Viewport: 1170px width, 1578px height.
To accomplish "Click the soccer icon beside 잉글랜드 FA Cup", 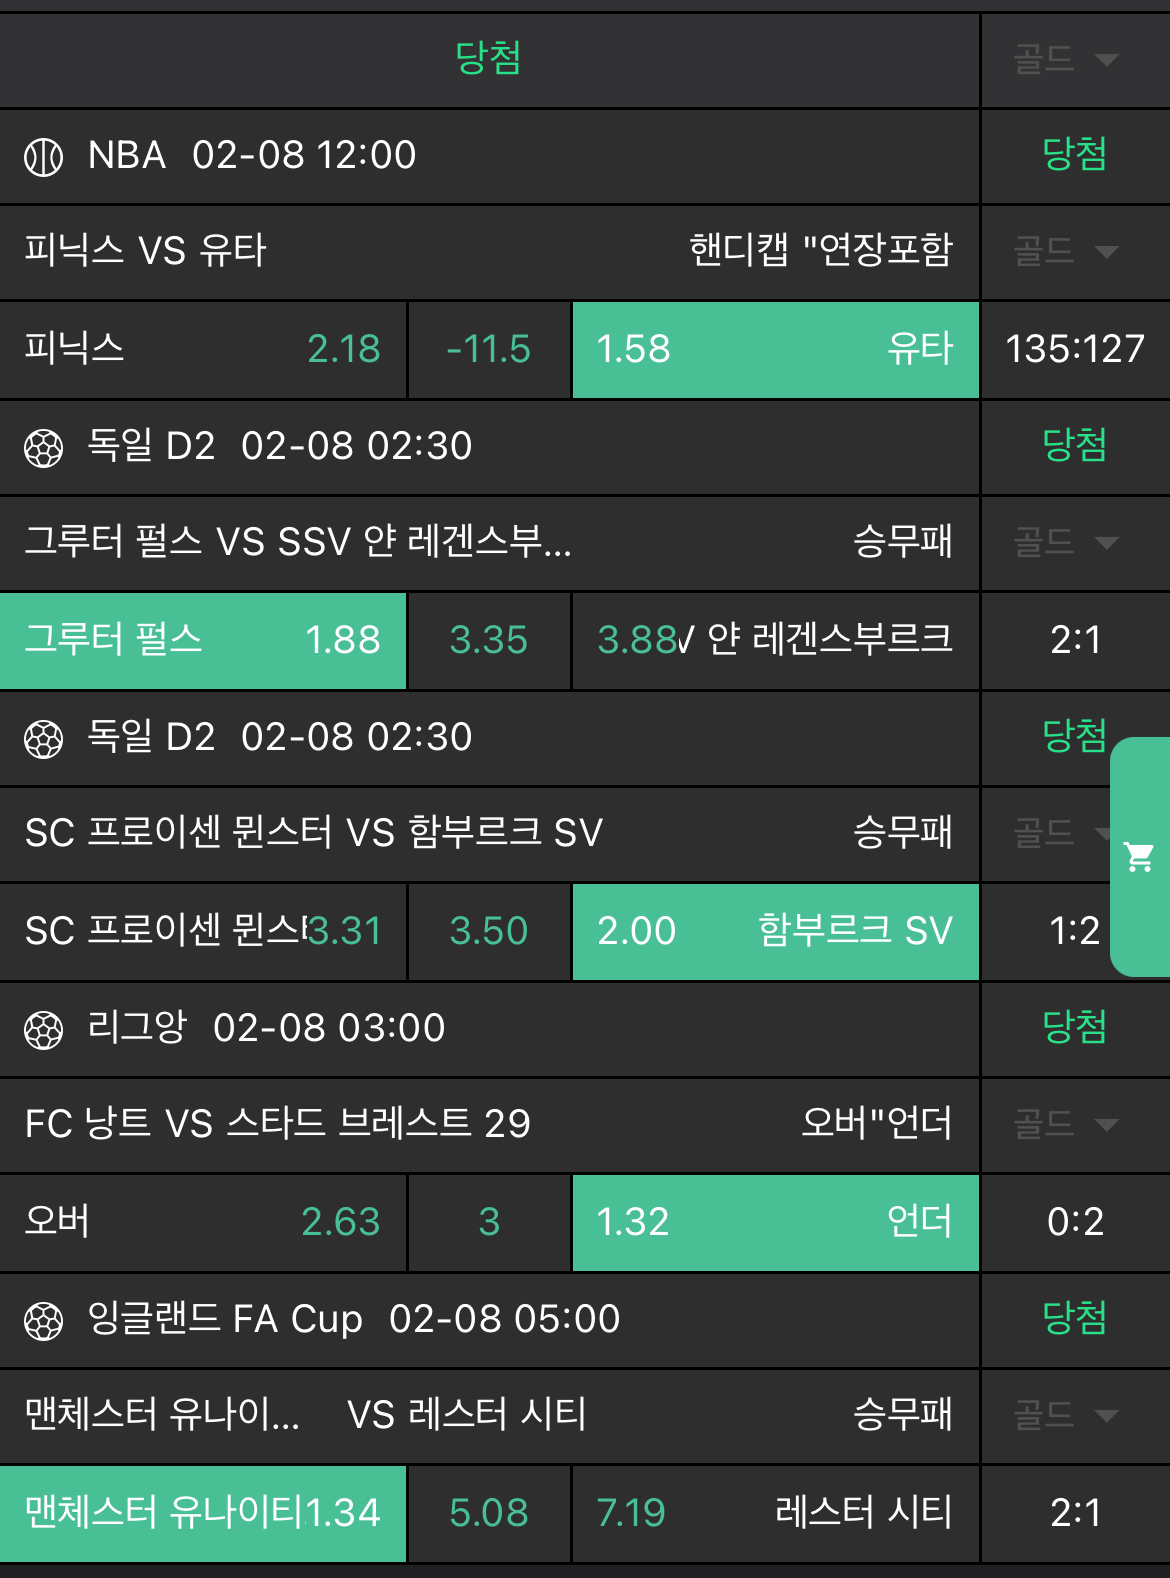I will pyautogui.click(x=43, y=1321).
